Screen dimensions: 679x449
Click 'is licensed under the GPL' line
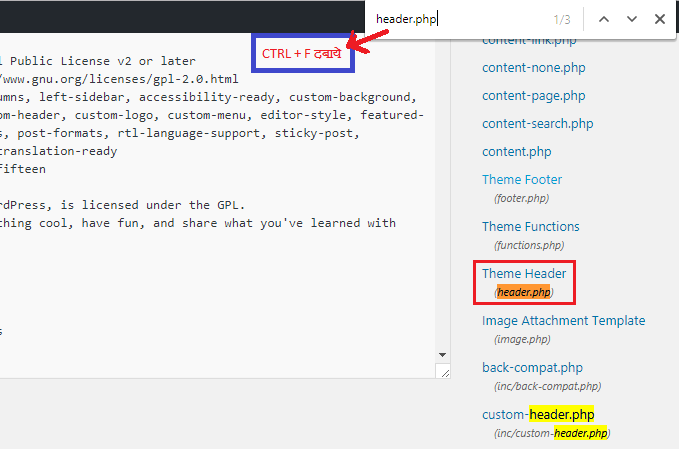[153, 205]
